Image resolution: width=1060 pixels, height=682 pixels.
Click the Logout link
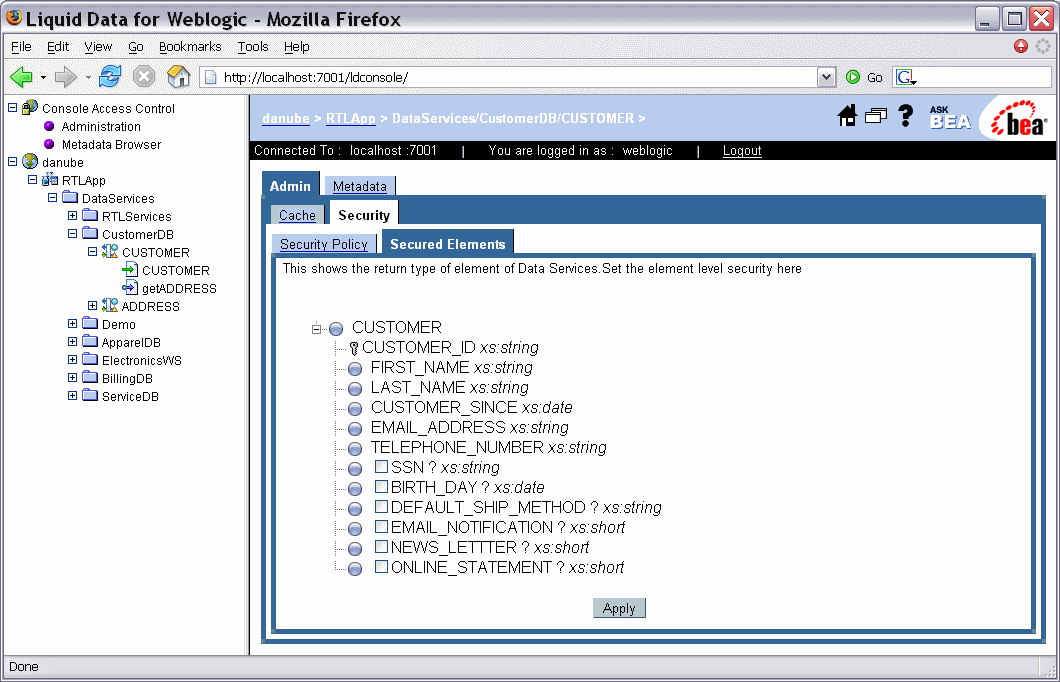pyautogui.click(x=742, y=151)
